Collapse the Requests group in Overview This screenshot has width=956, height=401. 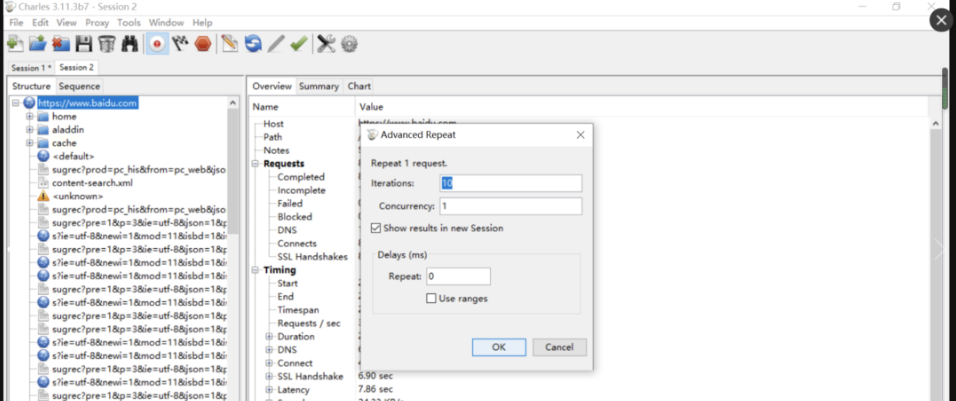click(x=255, y=163)
